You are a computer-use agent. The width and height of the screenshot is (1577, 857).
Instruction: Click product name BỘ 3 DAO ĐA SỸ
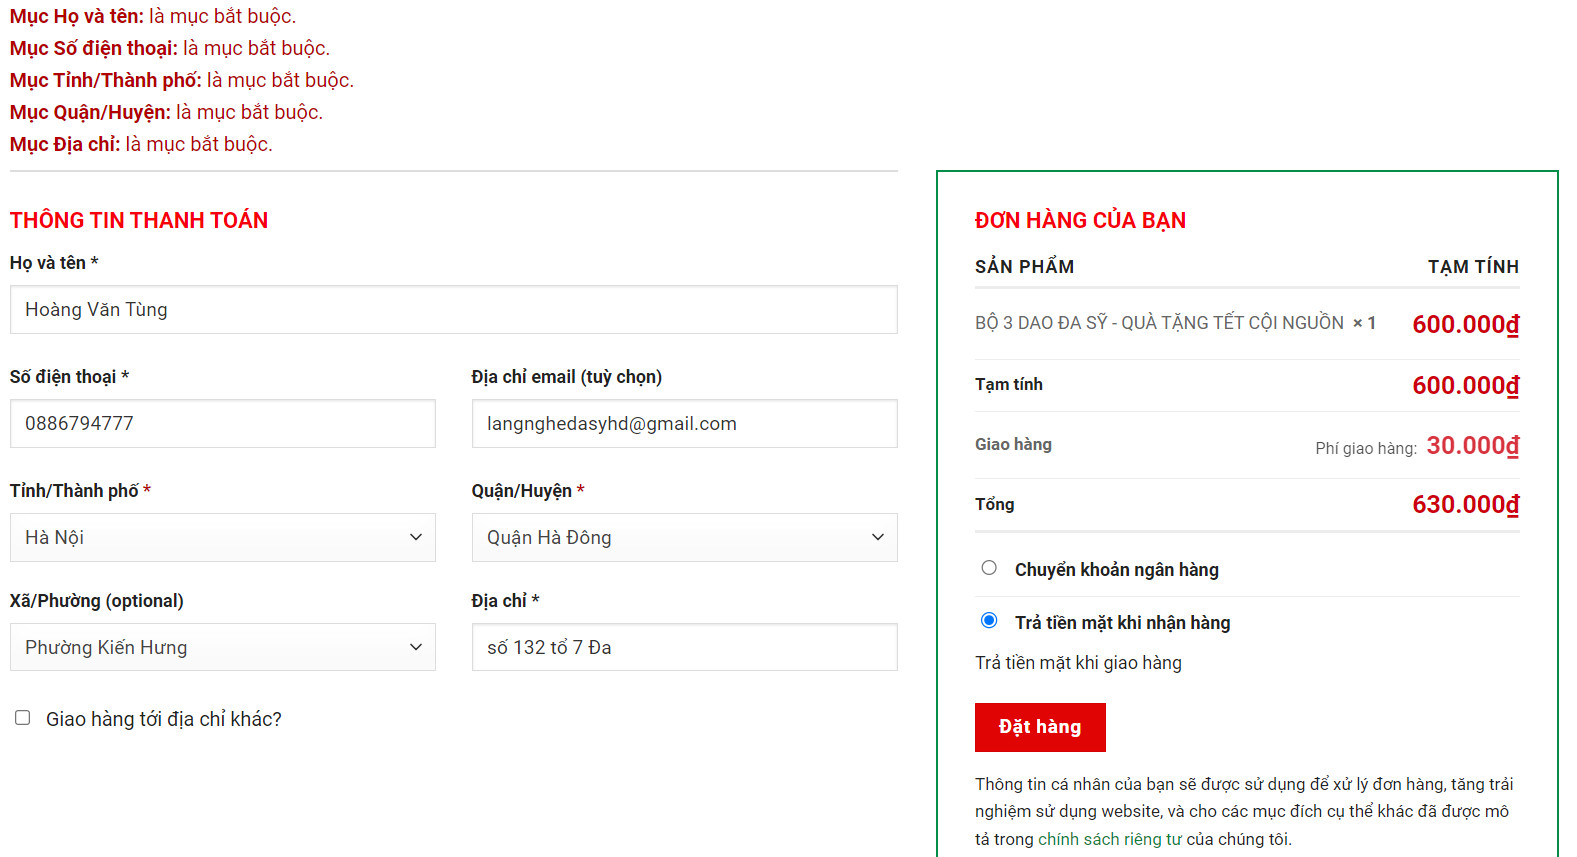click(x=1159, y=323)
